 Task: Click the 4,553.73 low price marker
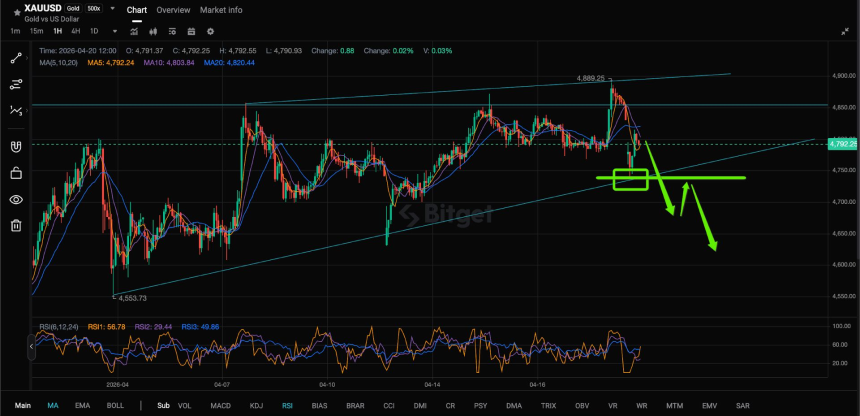click(x=133, y=298)
